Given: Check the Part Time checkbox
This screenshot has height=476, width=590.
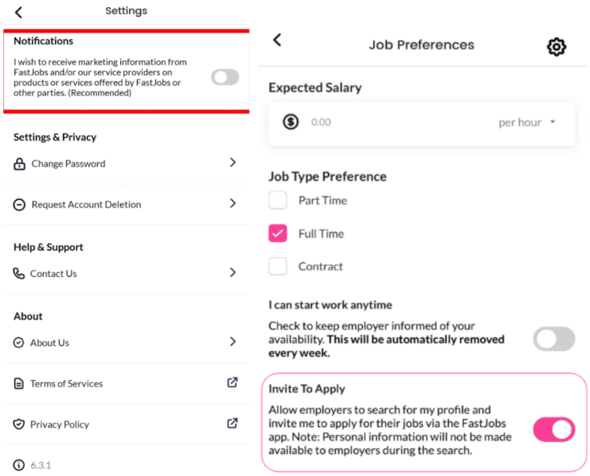Looking at the screenshot, I should 278,200.
